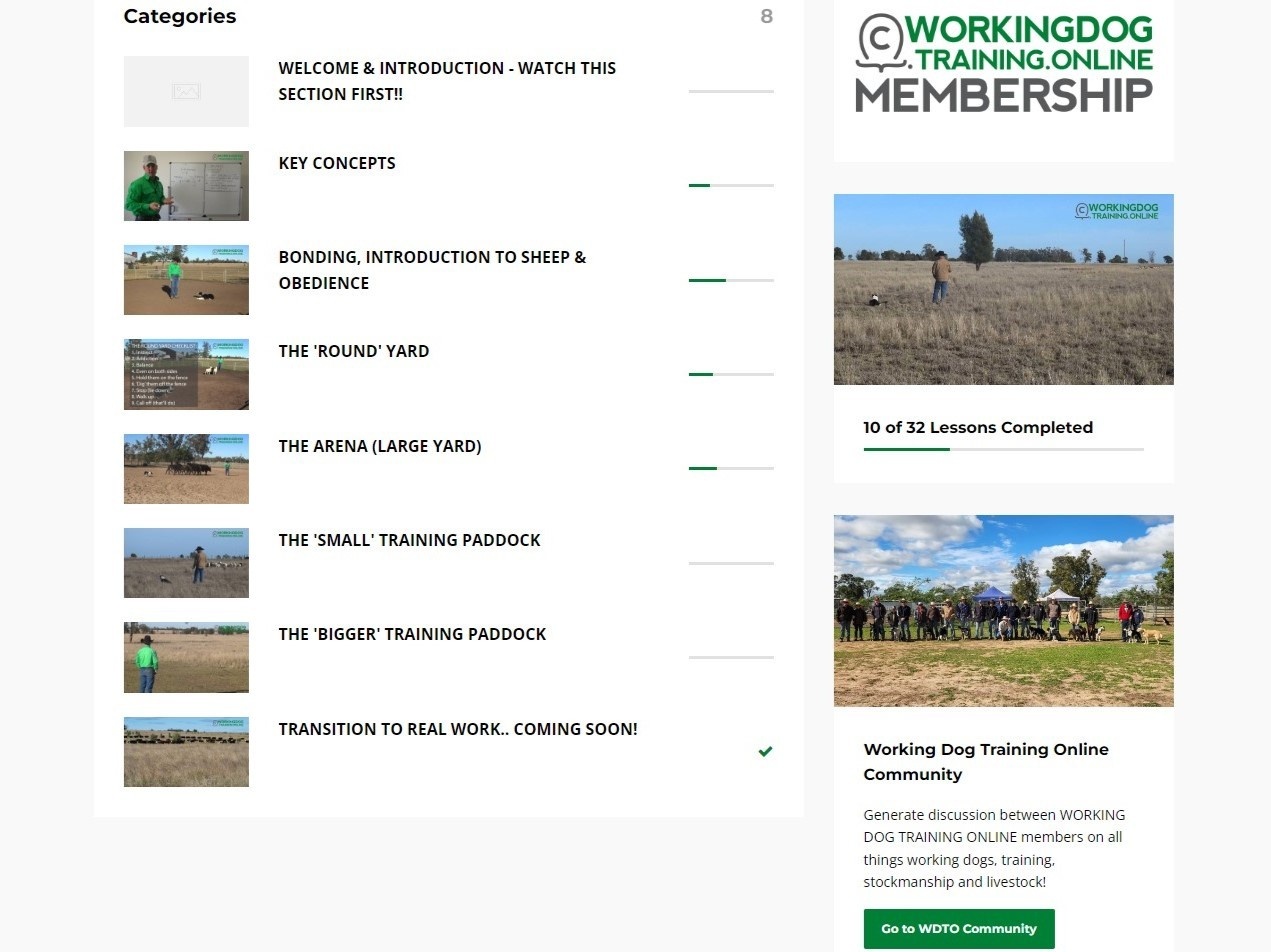Viewport: 1271px width, 952px height.
Task: Open Welcome & Introduction section link
Action: (447, 81)
